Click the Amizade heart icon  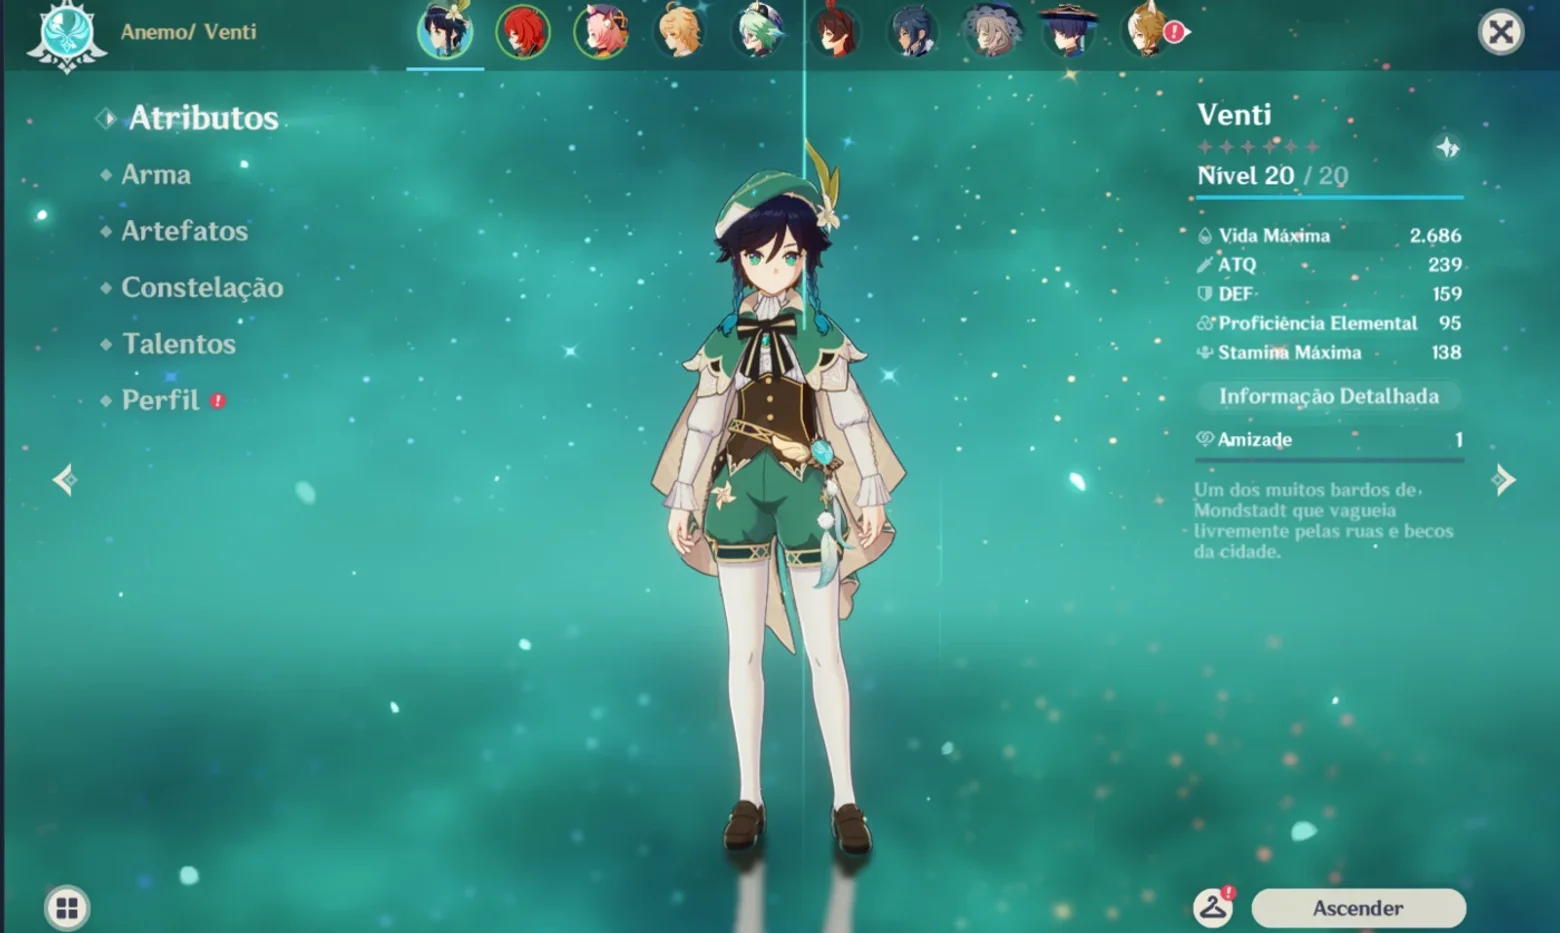coord(1205,439)
